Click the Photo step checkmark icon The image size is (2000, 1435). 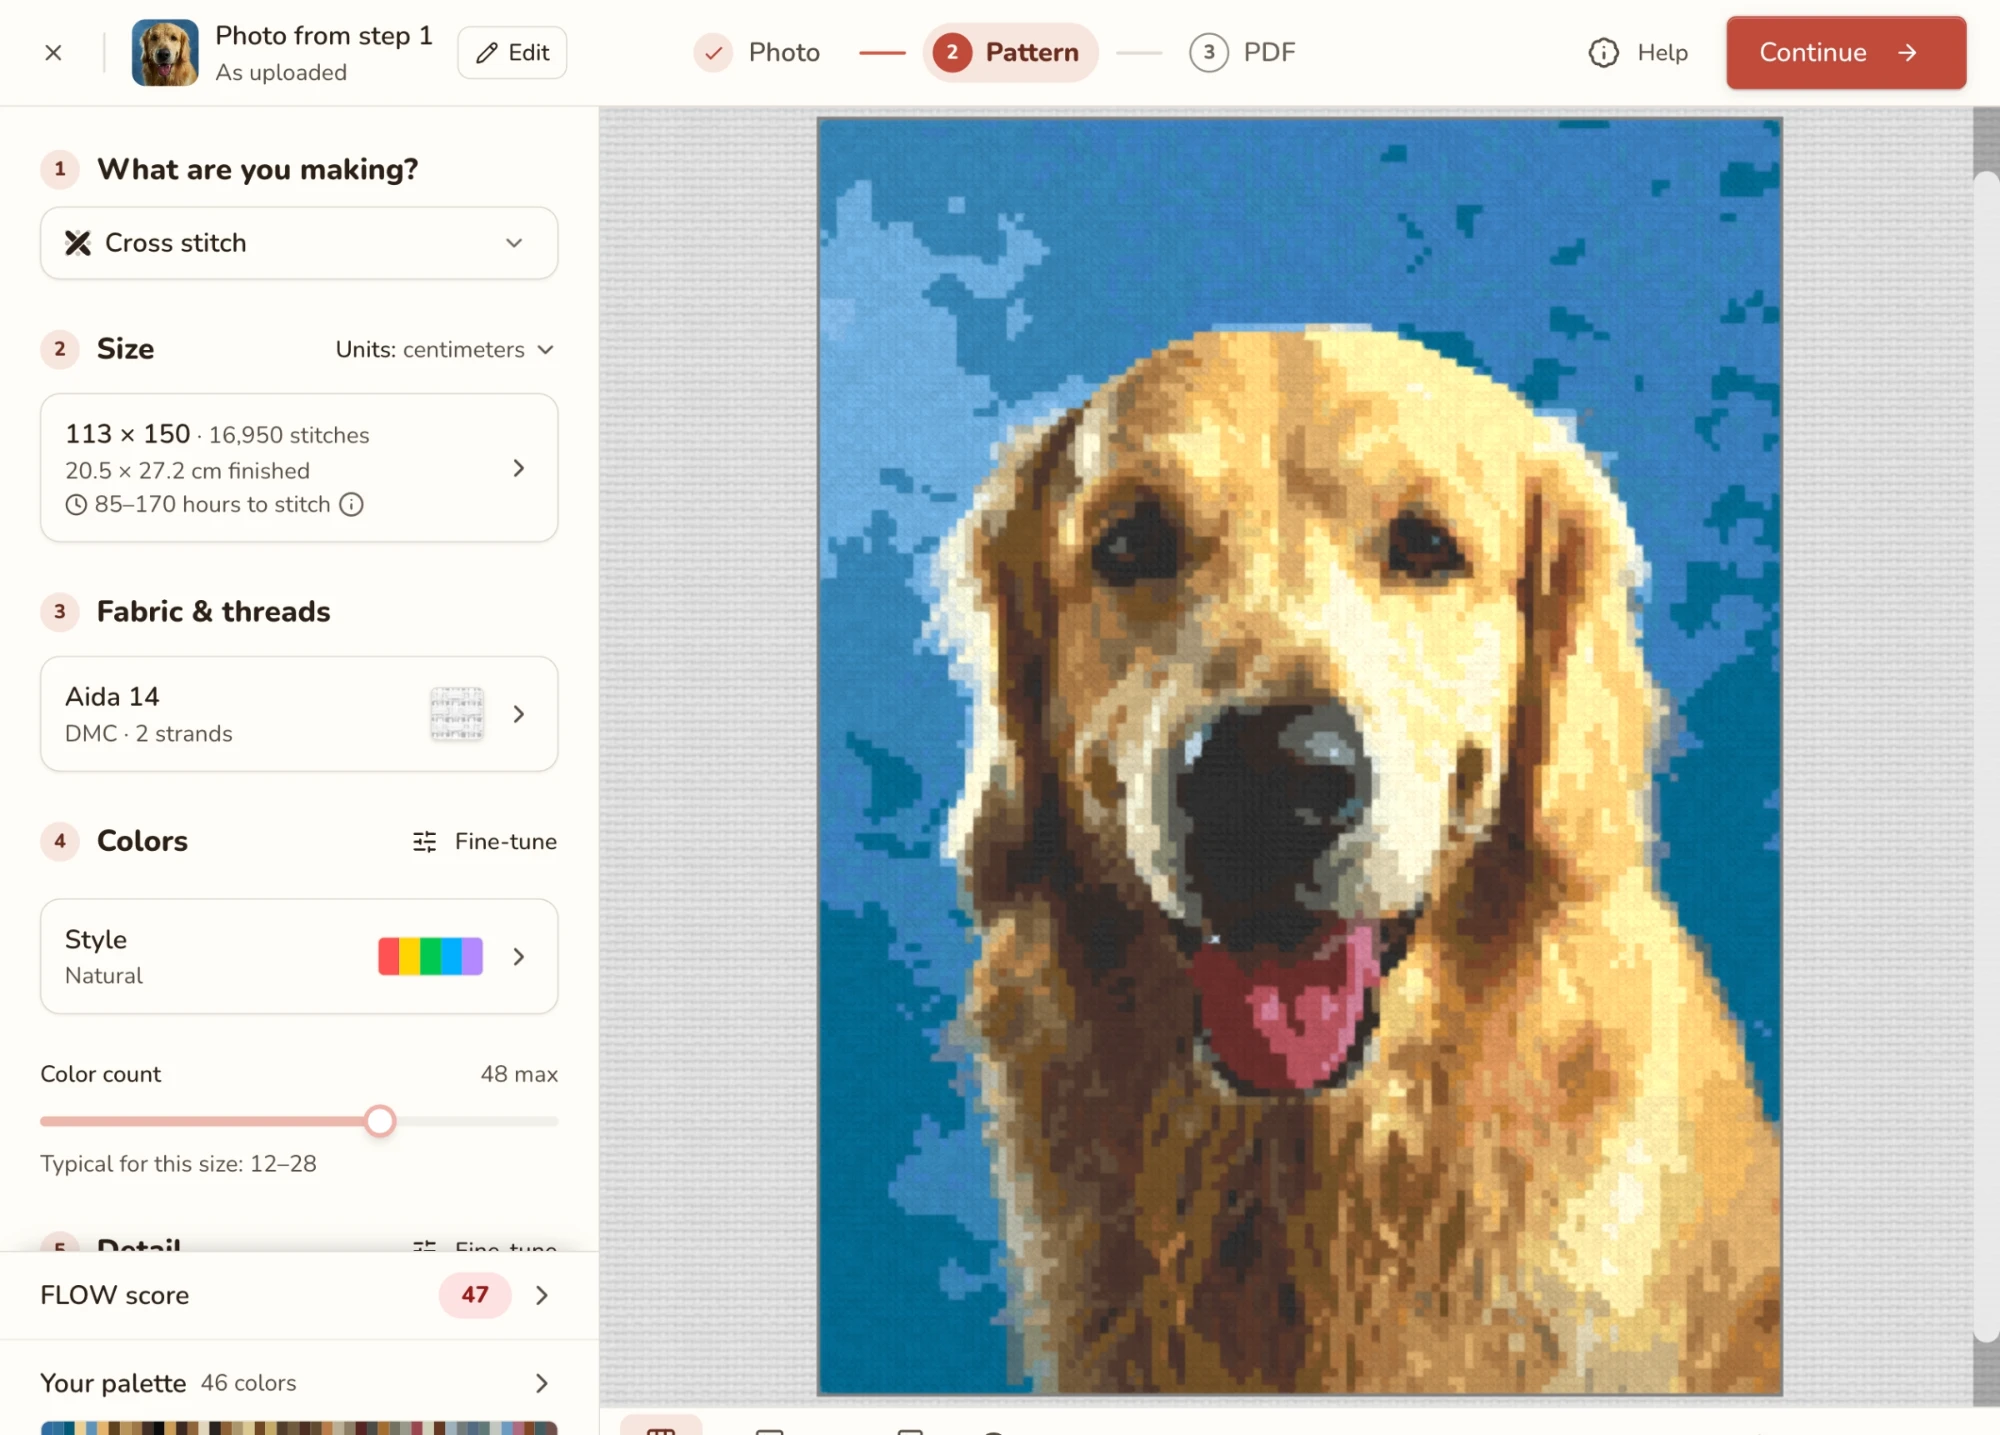[x=713, y=52]
